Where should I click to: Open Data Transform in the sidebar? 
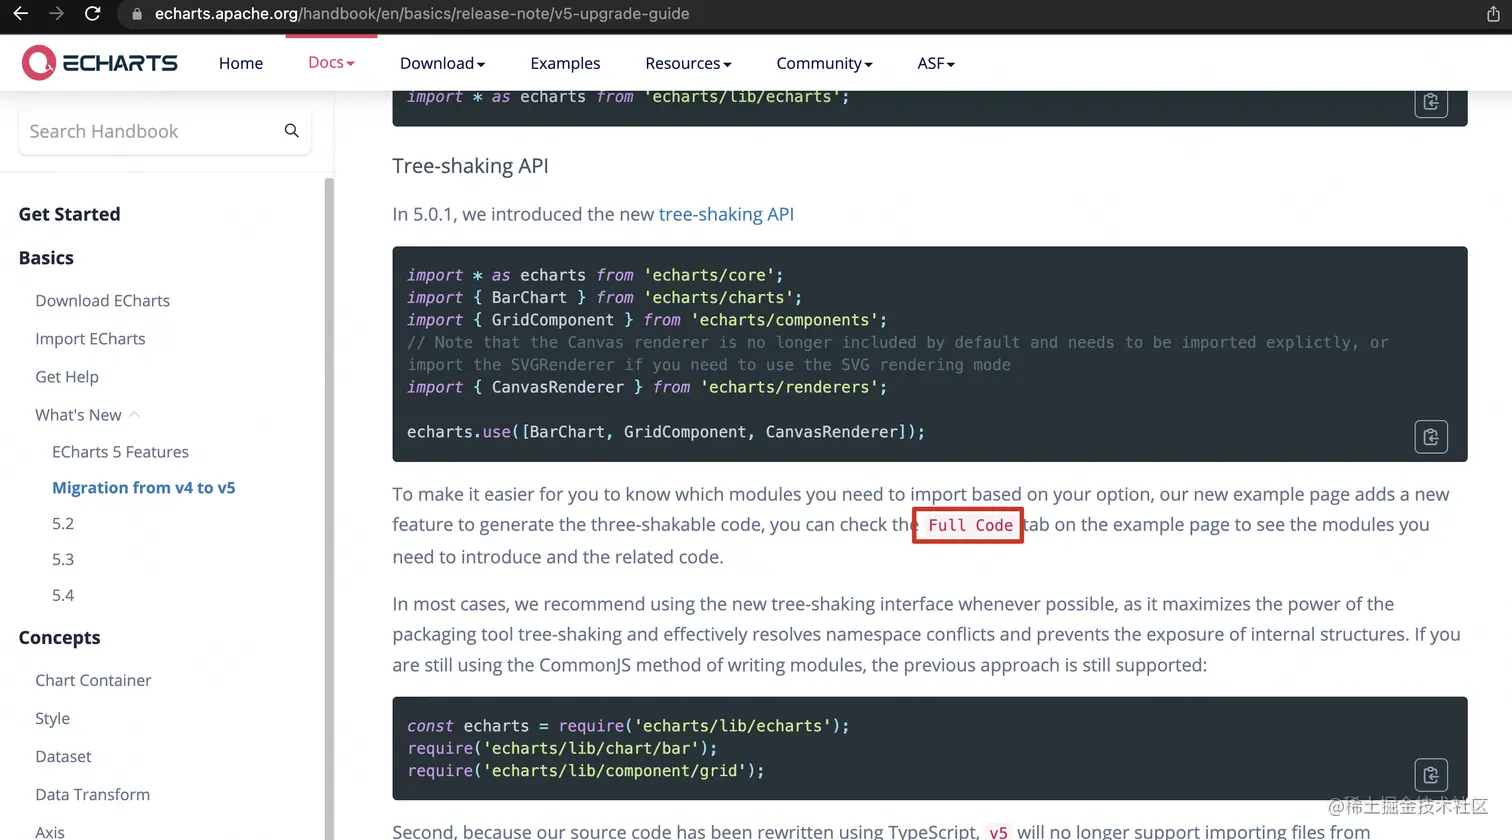tap(92, 795)
